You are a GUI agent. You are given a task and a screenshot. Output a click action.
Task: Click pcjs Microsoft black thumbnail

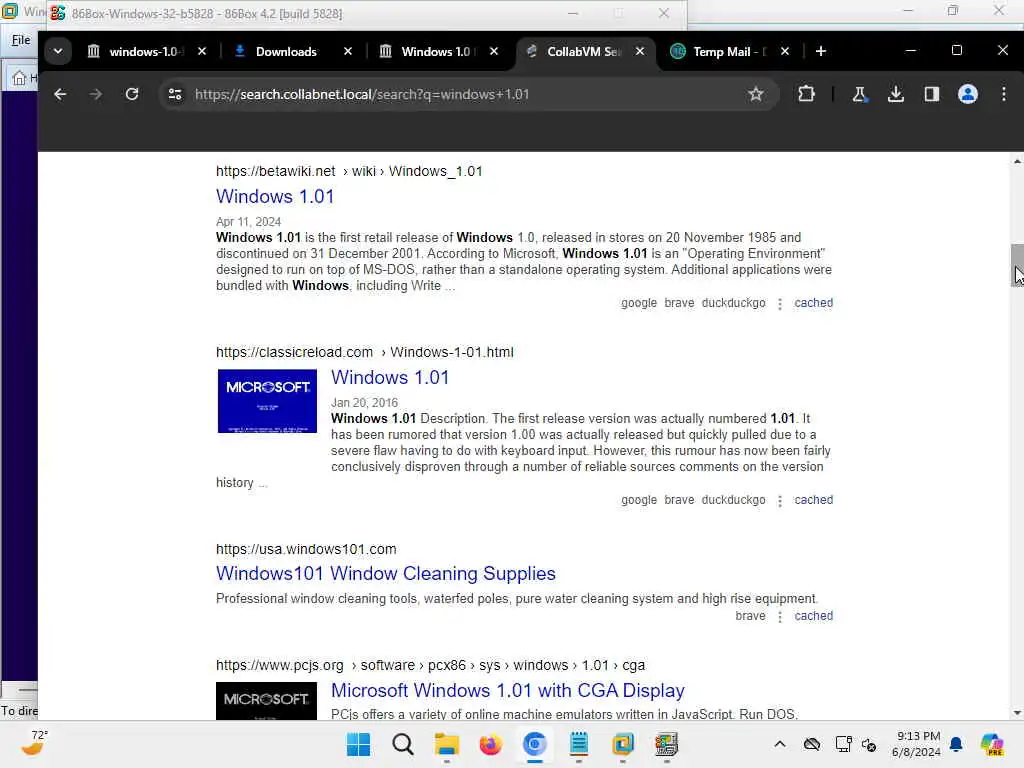(266, 701)
